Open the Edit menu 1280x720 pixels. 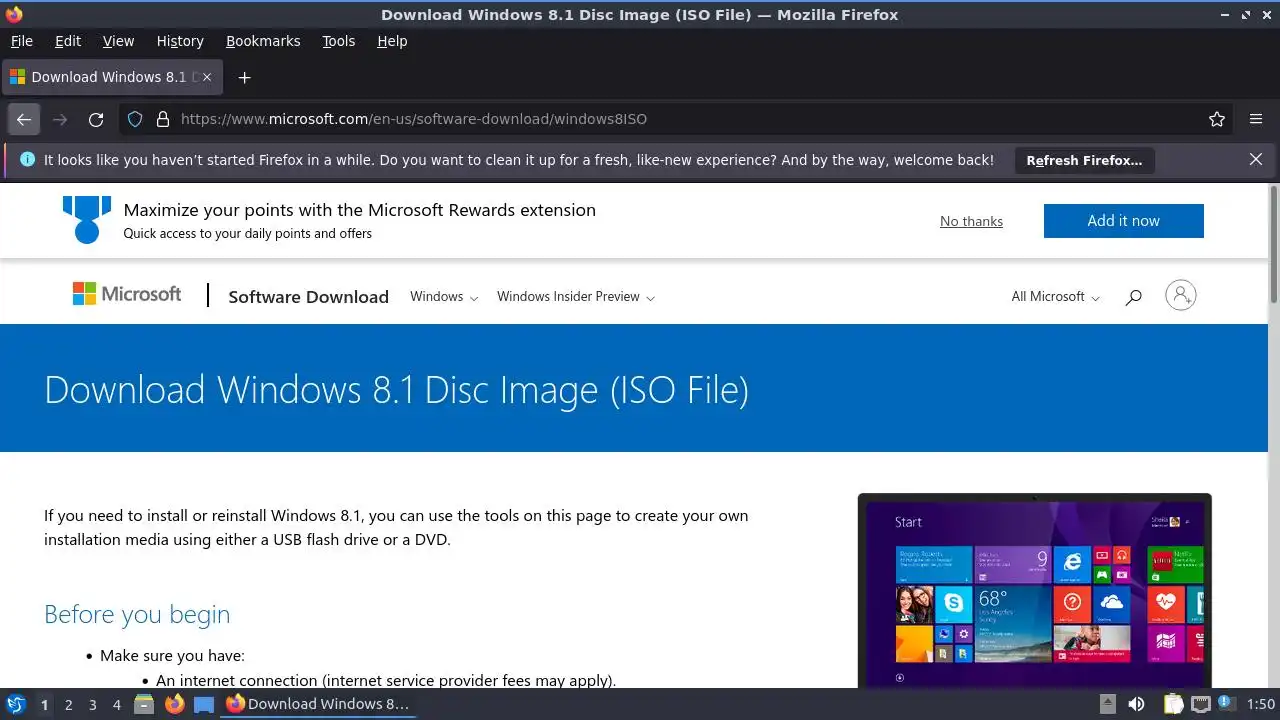(x=68, y=41)
